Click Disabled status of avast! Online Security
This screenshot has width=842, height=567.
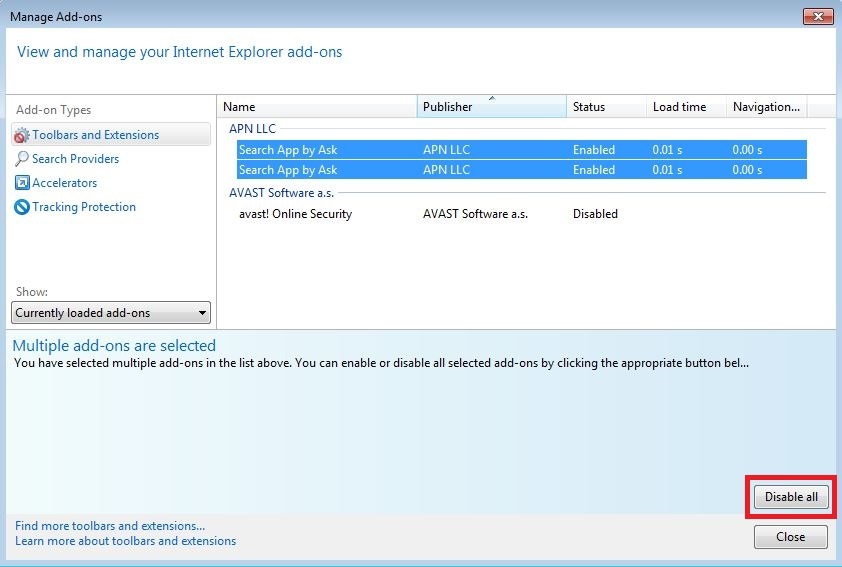click(595, 214)
